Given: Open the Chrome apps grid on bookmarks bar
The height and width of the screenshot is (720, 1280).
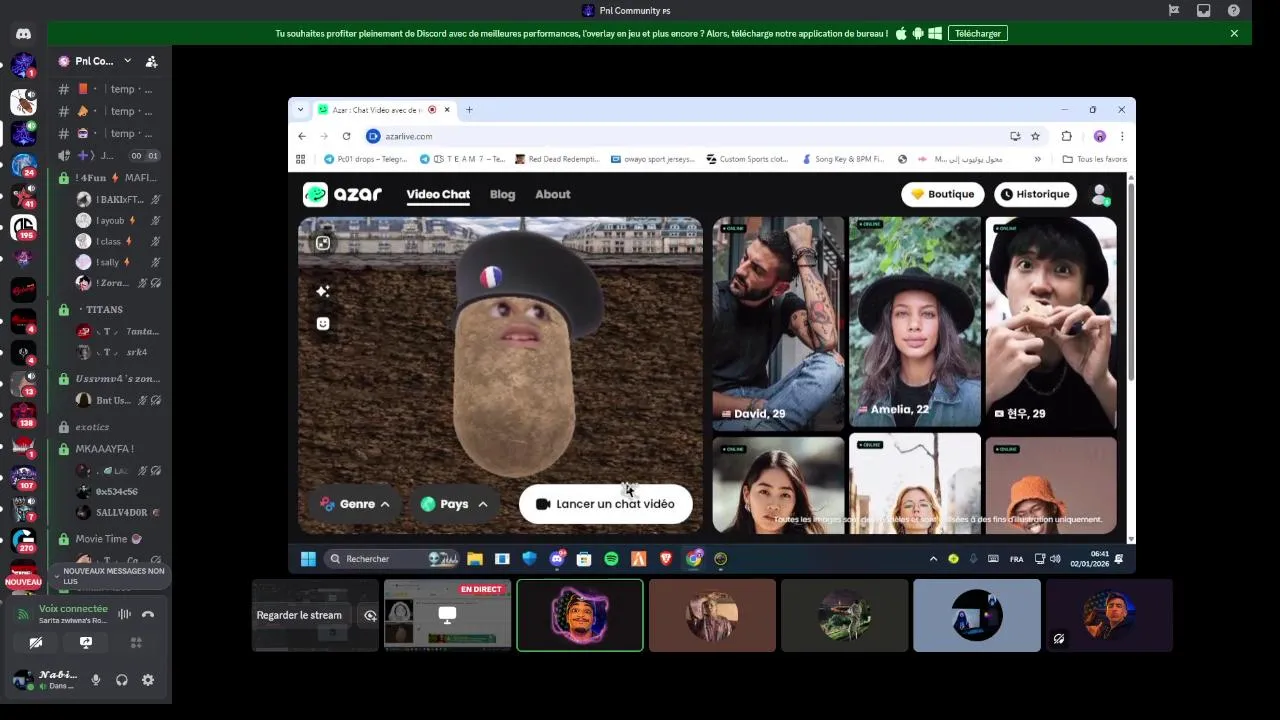Looking at the screenshot, I should [x=300, y=159].
